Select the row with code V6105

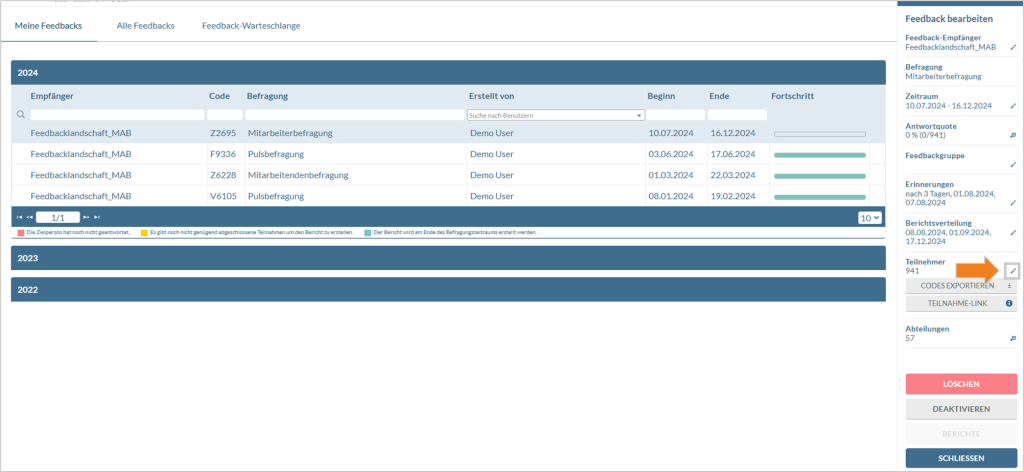tap(448, 197)
